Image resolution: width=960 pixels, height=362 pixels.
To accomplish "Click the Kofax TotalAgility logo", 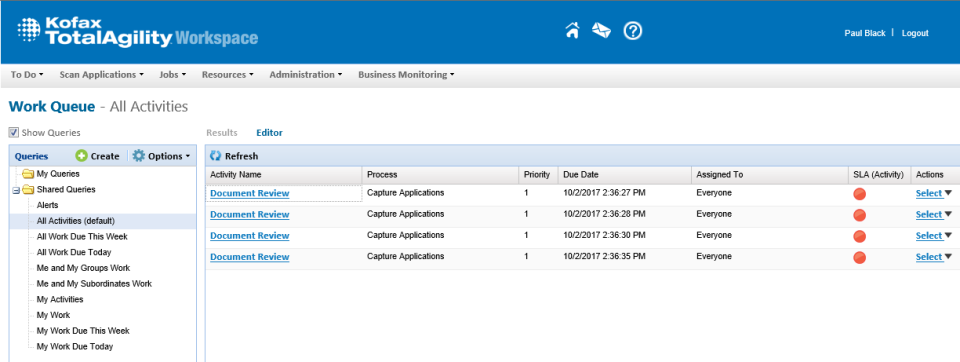I will tap(137, 32).
